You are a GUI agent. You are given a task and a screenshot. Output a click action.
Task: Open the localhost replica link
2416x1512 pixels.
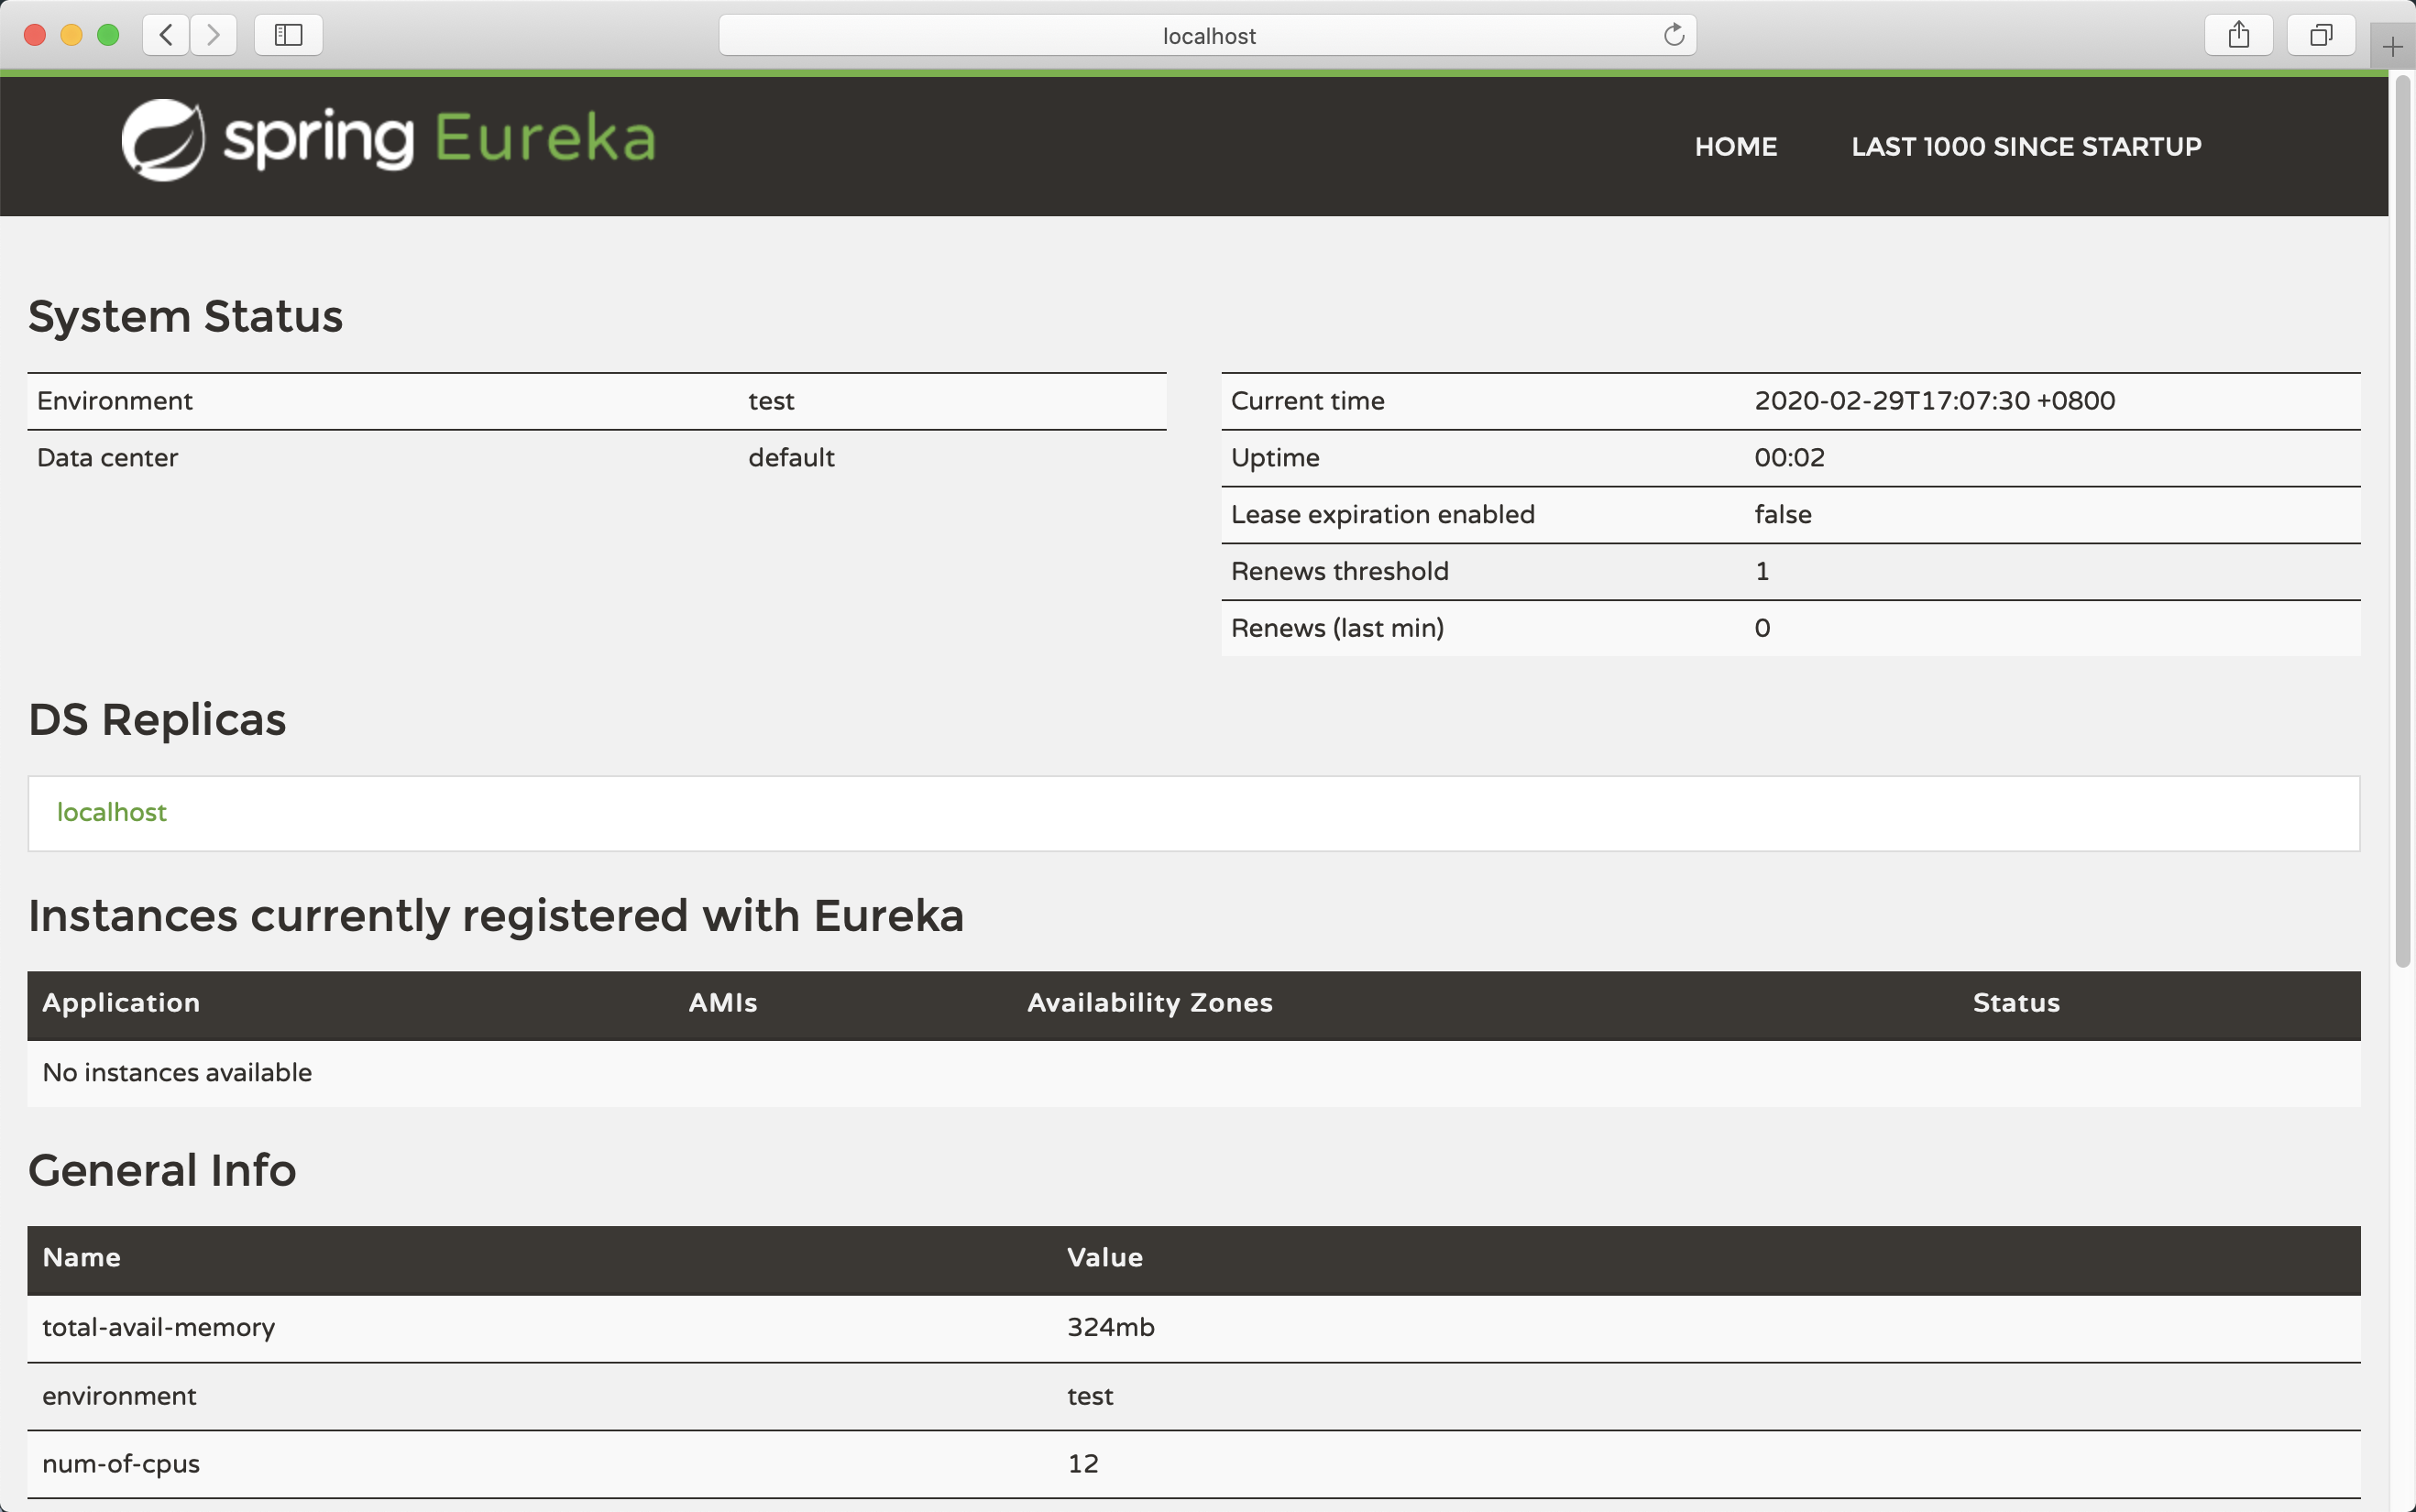112,812
